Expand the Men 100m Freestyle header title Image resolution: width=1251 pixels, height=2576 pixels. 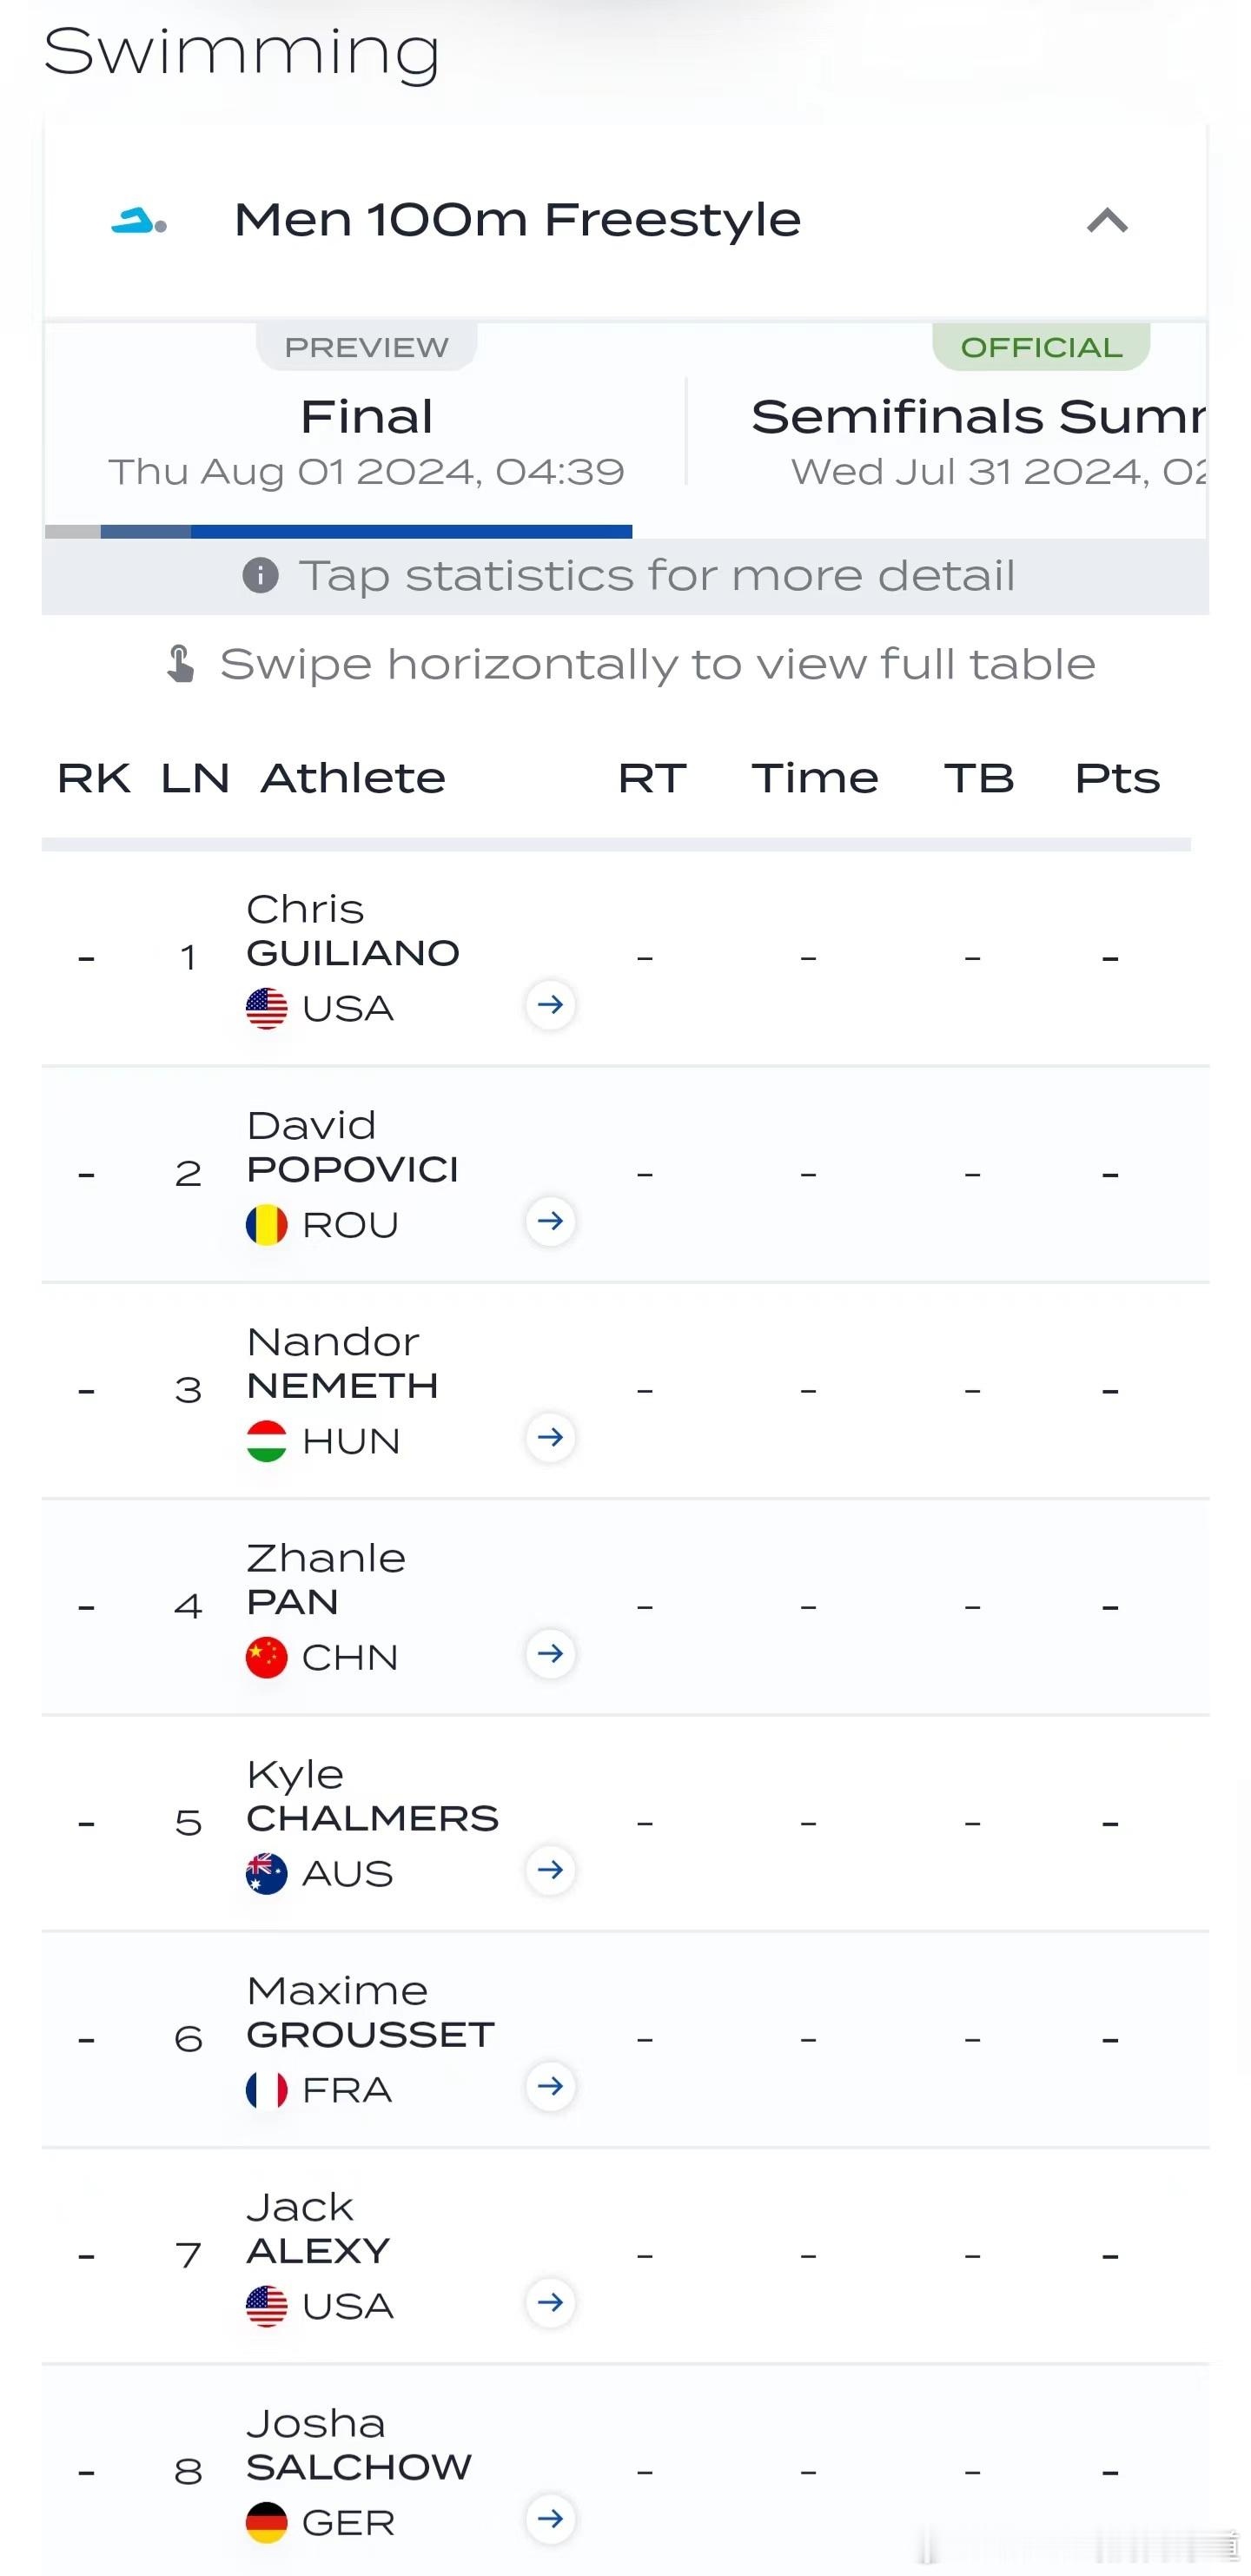(x=517, y=220)
